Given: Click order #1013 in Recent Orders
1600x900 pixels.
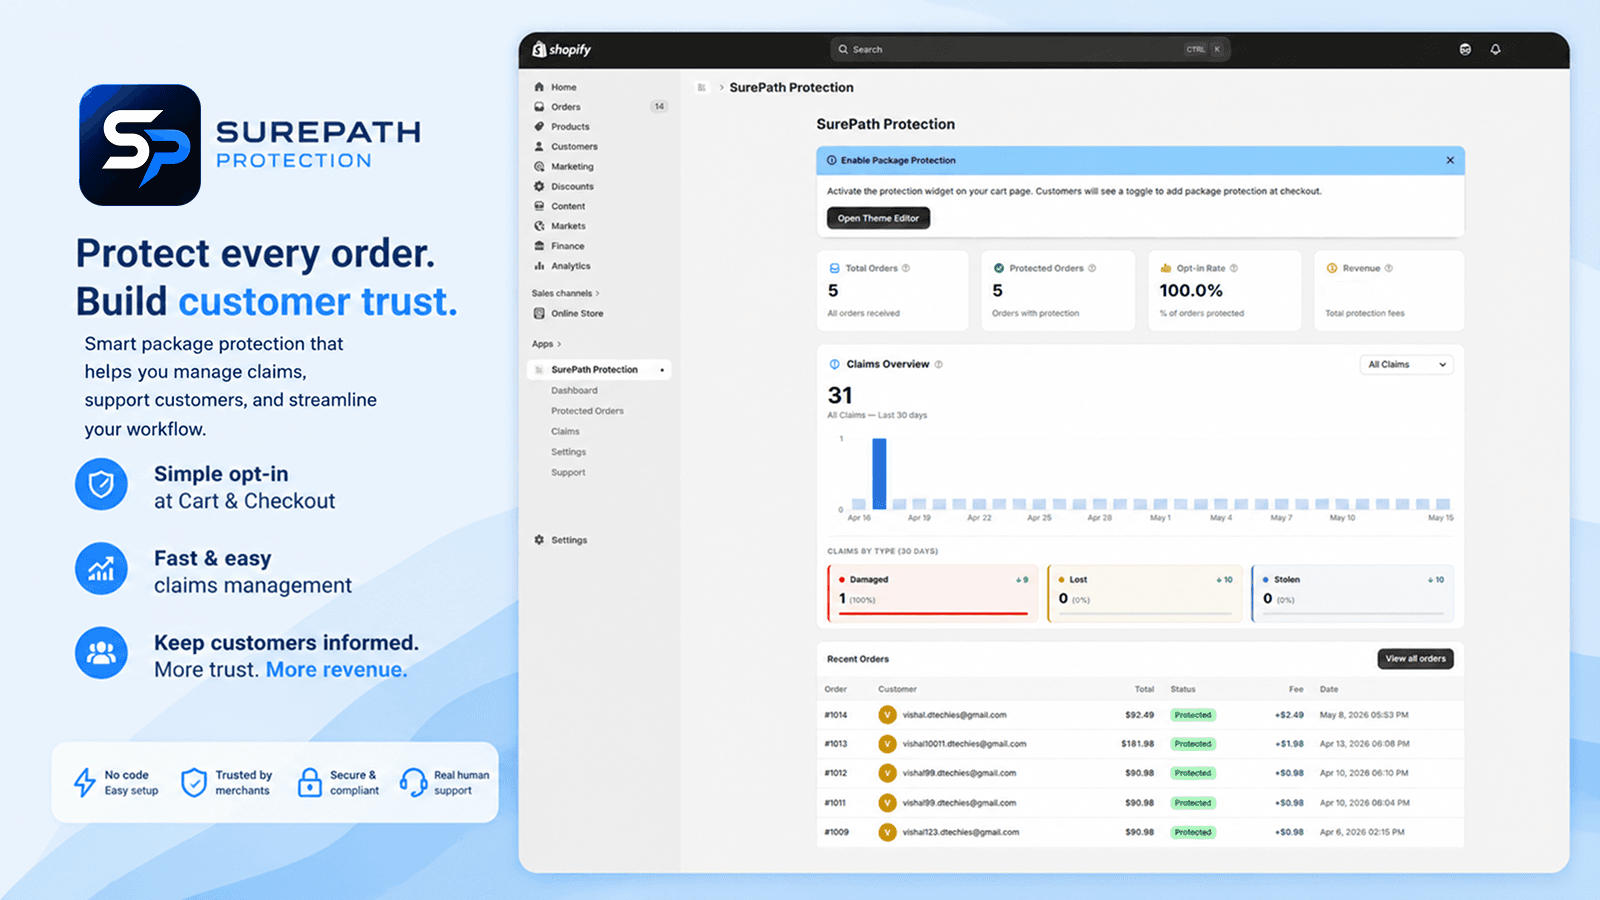Looking at the screenshot, I should click(836, 744).
